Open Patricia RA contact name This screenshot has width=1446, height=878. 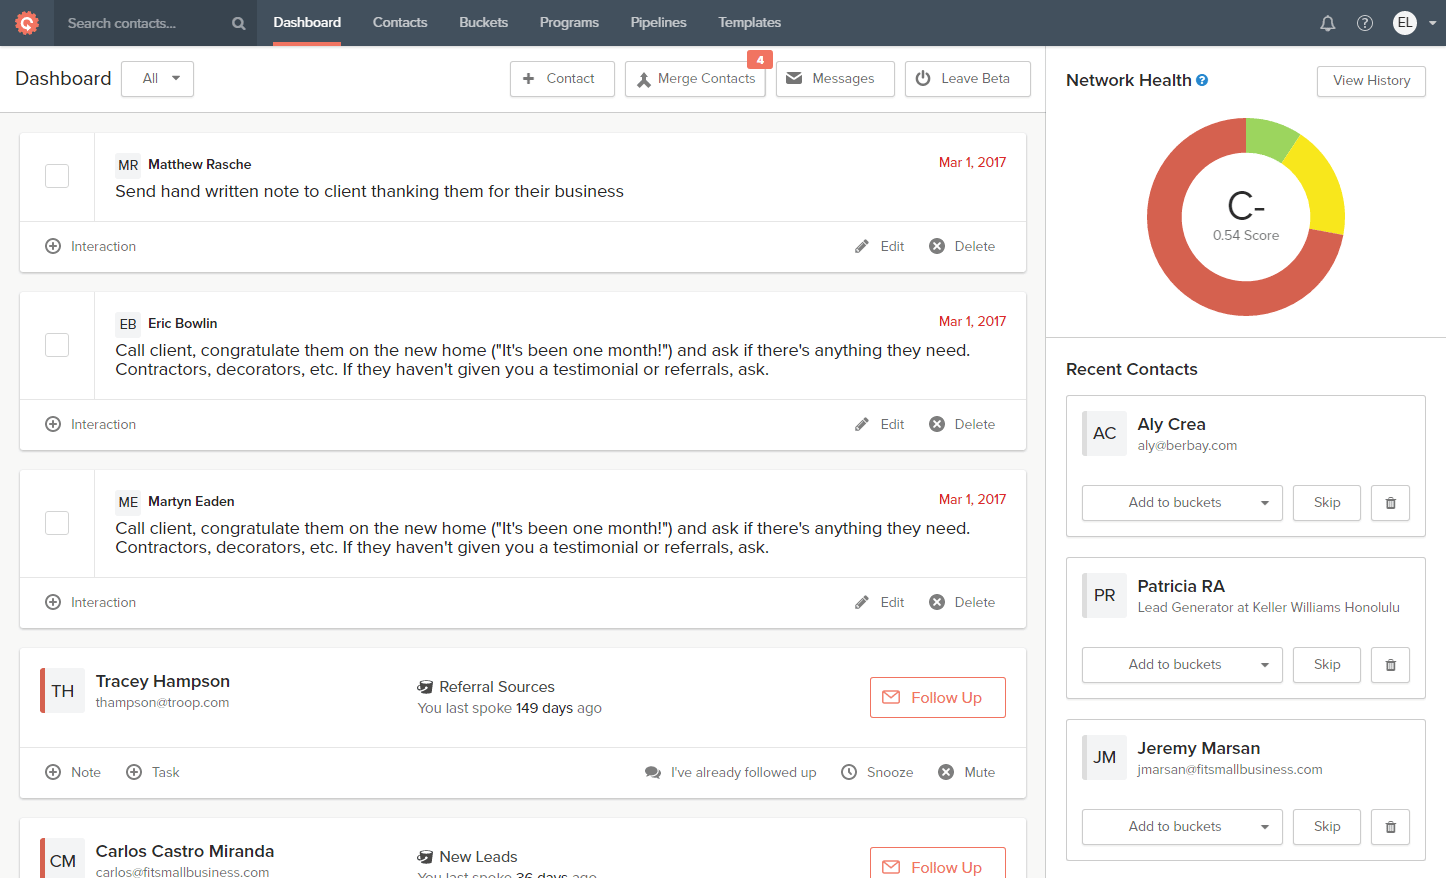tap(1181, 586)
